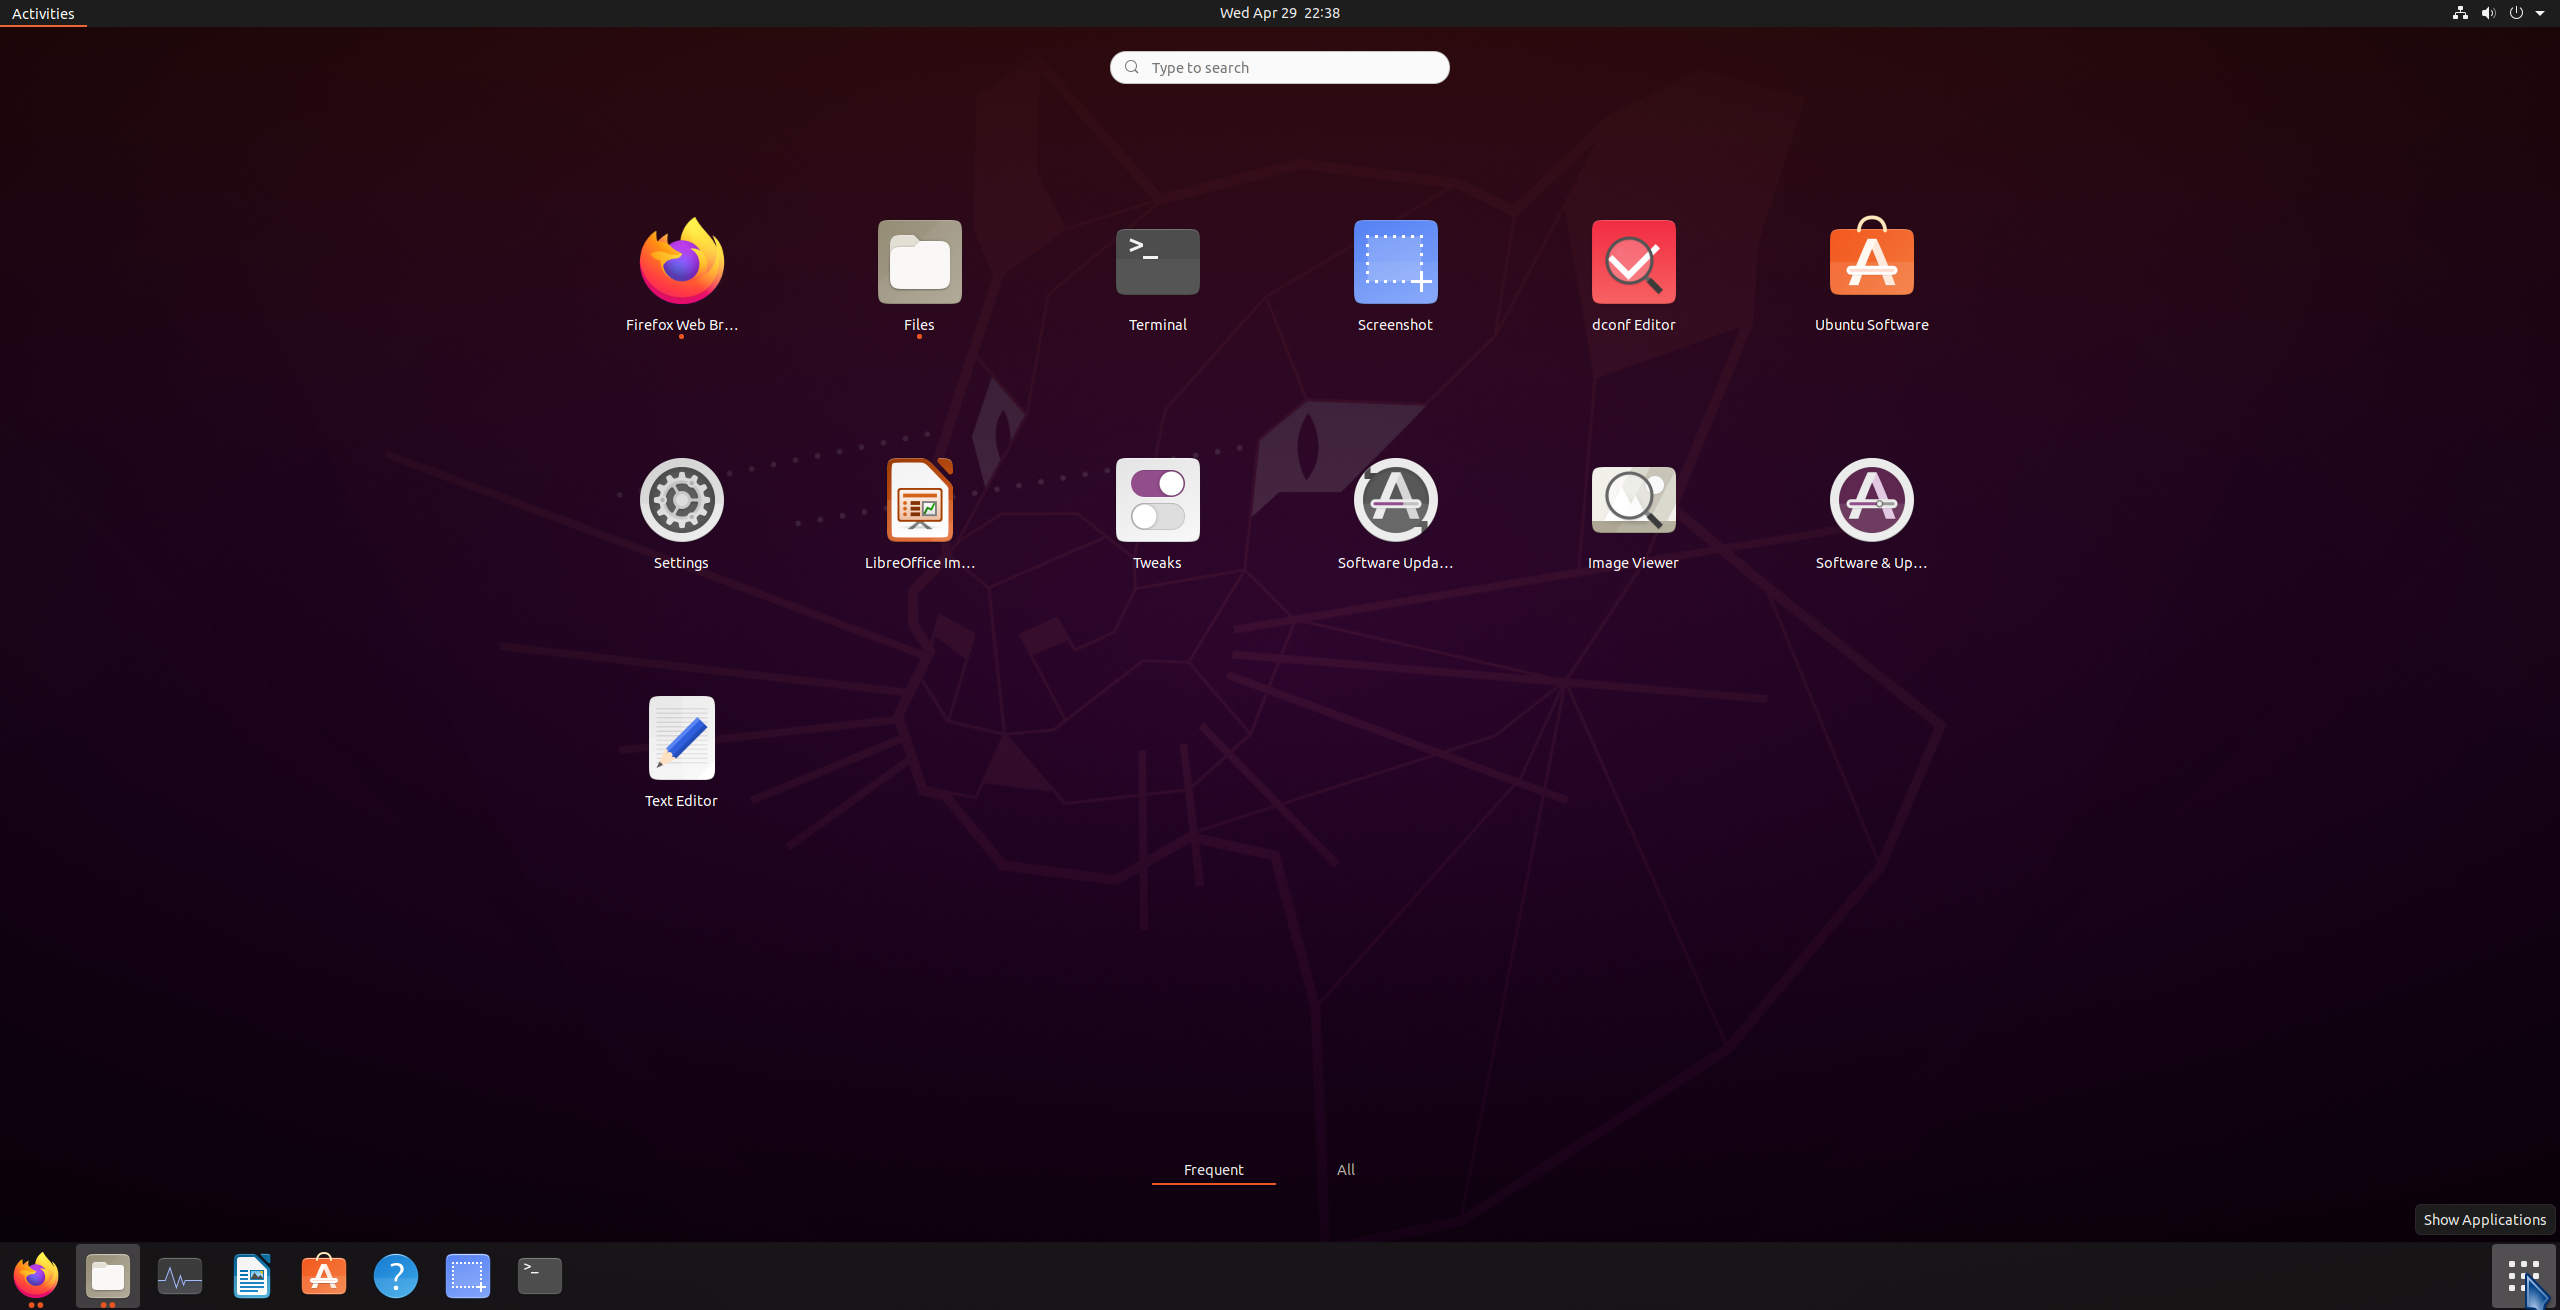Open the Screenshot application
The width and height of the screenshot is (2560, 1310).
coord(1395,262)
